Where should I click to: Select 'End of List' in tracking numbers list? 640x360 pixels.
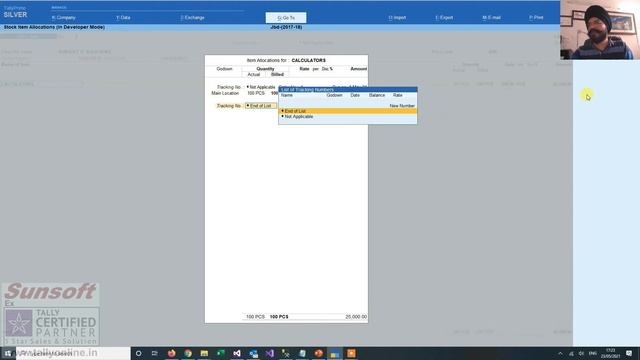pyautogui.click(x=348, y=111)
